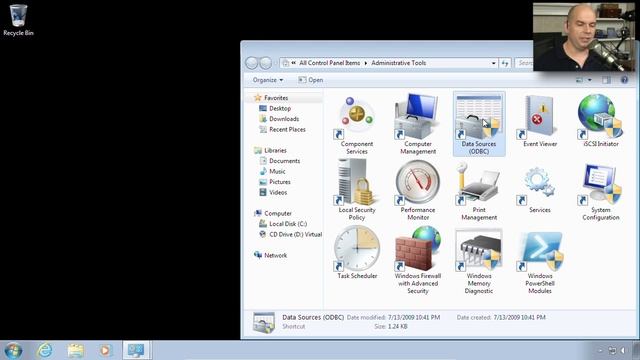Viewport: 640px width, 360px height.
Task: Select Recent Places in navigation pane
Action: [x=287, y=130]
